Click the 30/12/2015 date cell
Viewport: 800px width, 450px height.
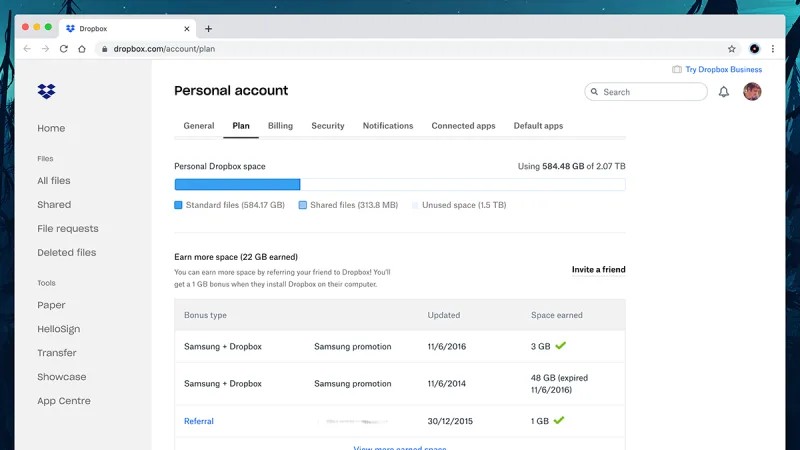[x=450, y=421]
